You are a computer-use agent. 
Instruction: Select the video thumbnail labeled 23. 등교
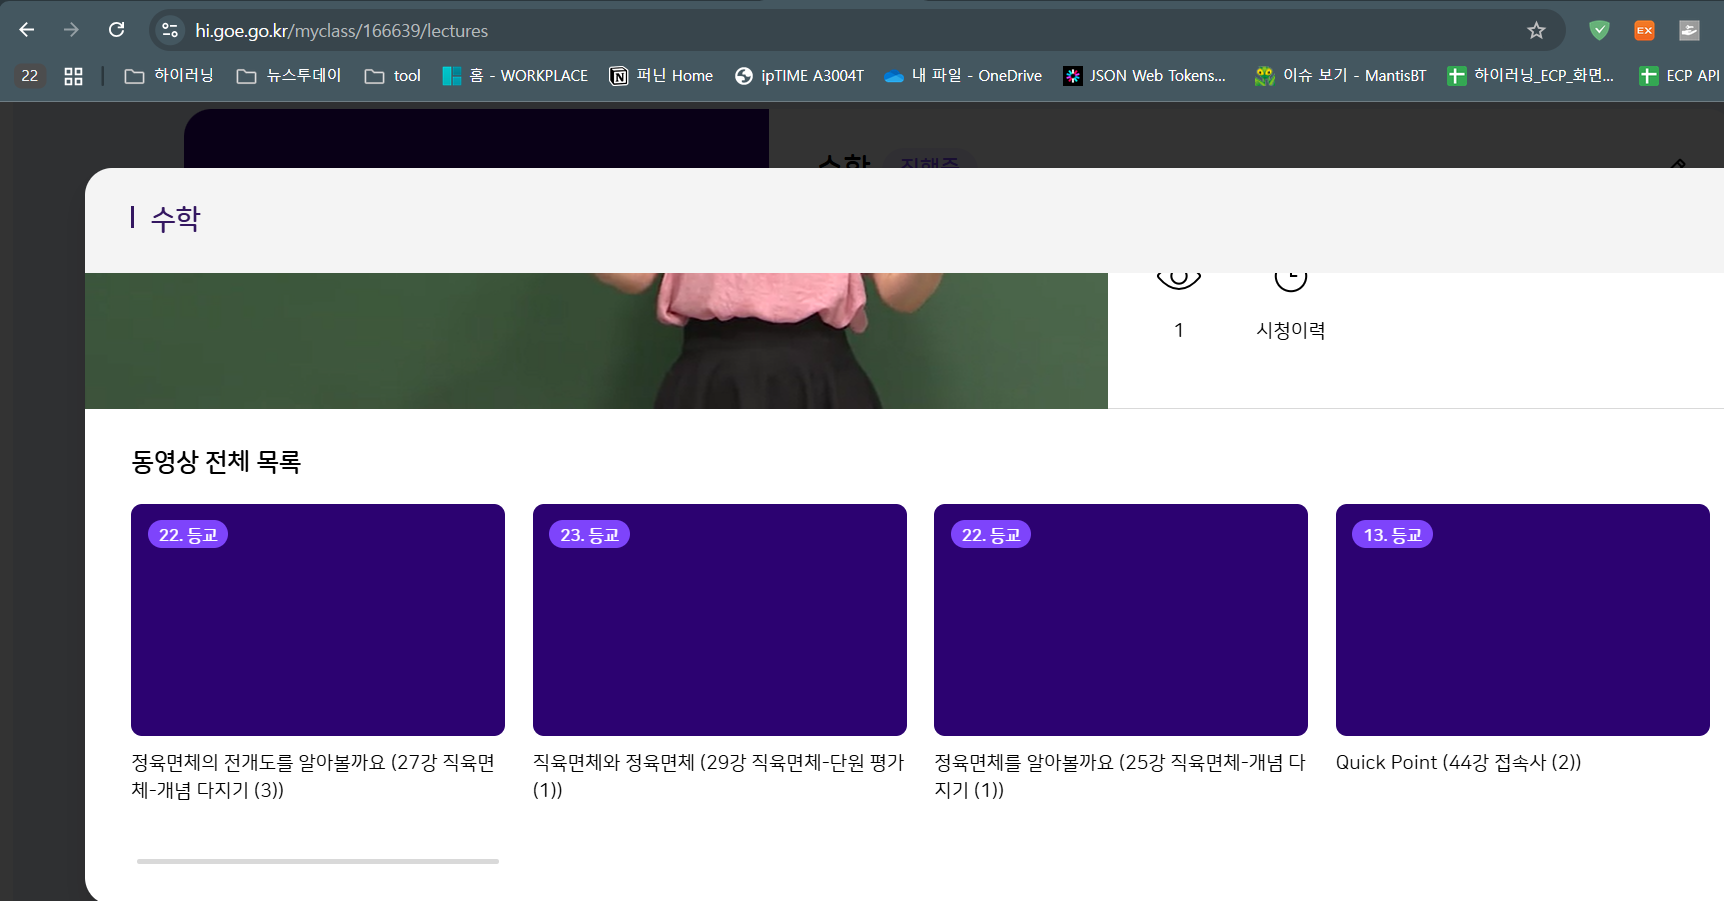pos(719,620)
